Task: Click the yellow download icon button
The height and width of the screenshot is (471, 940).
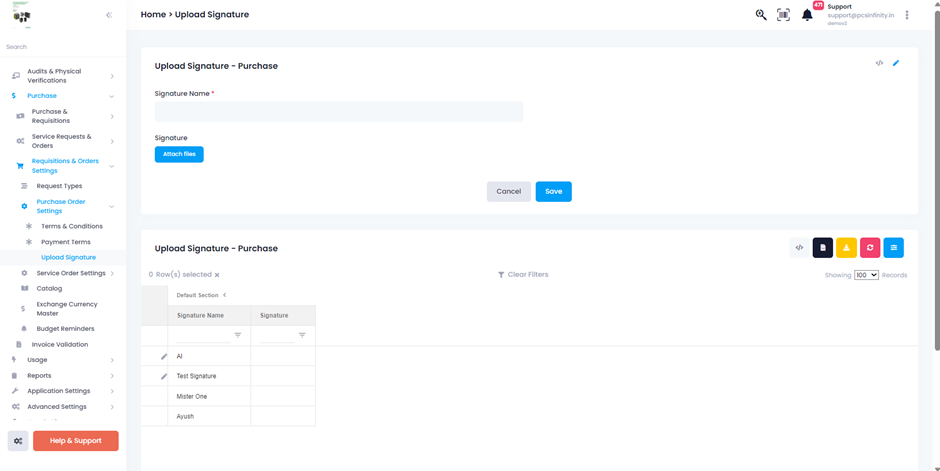Action: (x=846, y=247)
